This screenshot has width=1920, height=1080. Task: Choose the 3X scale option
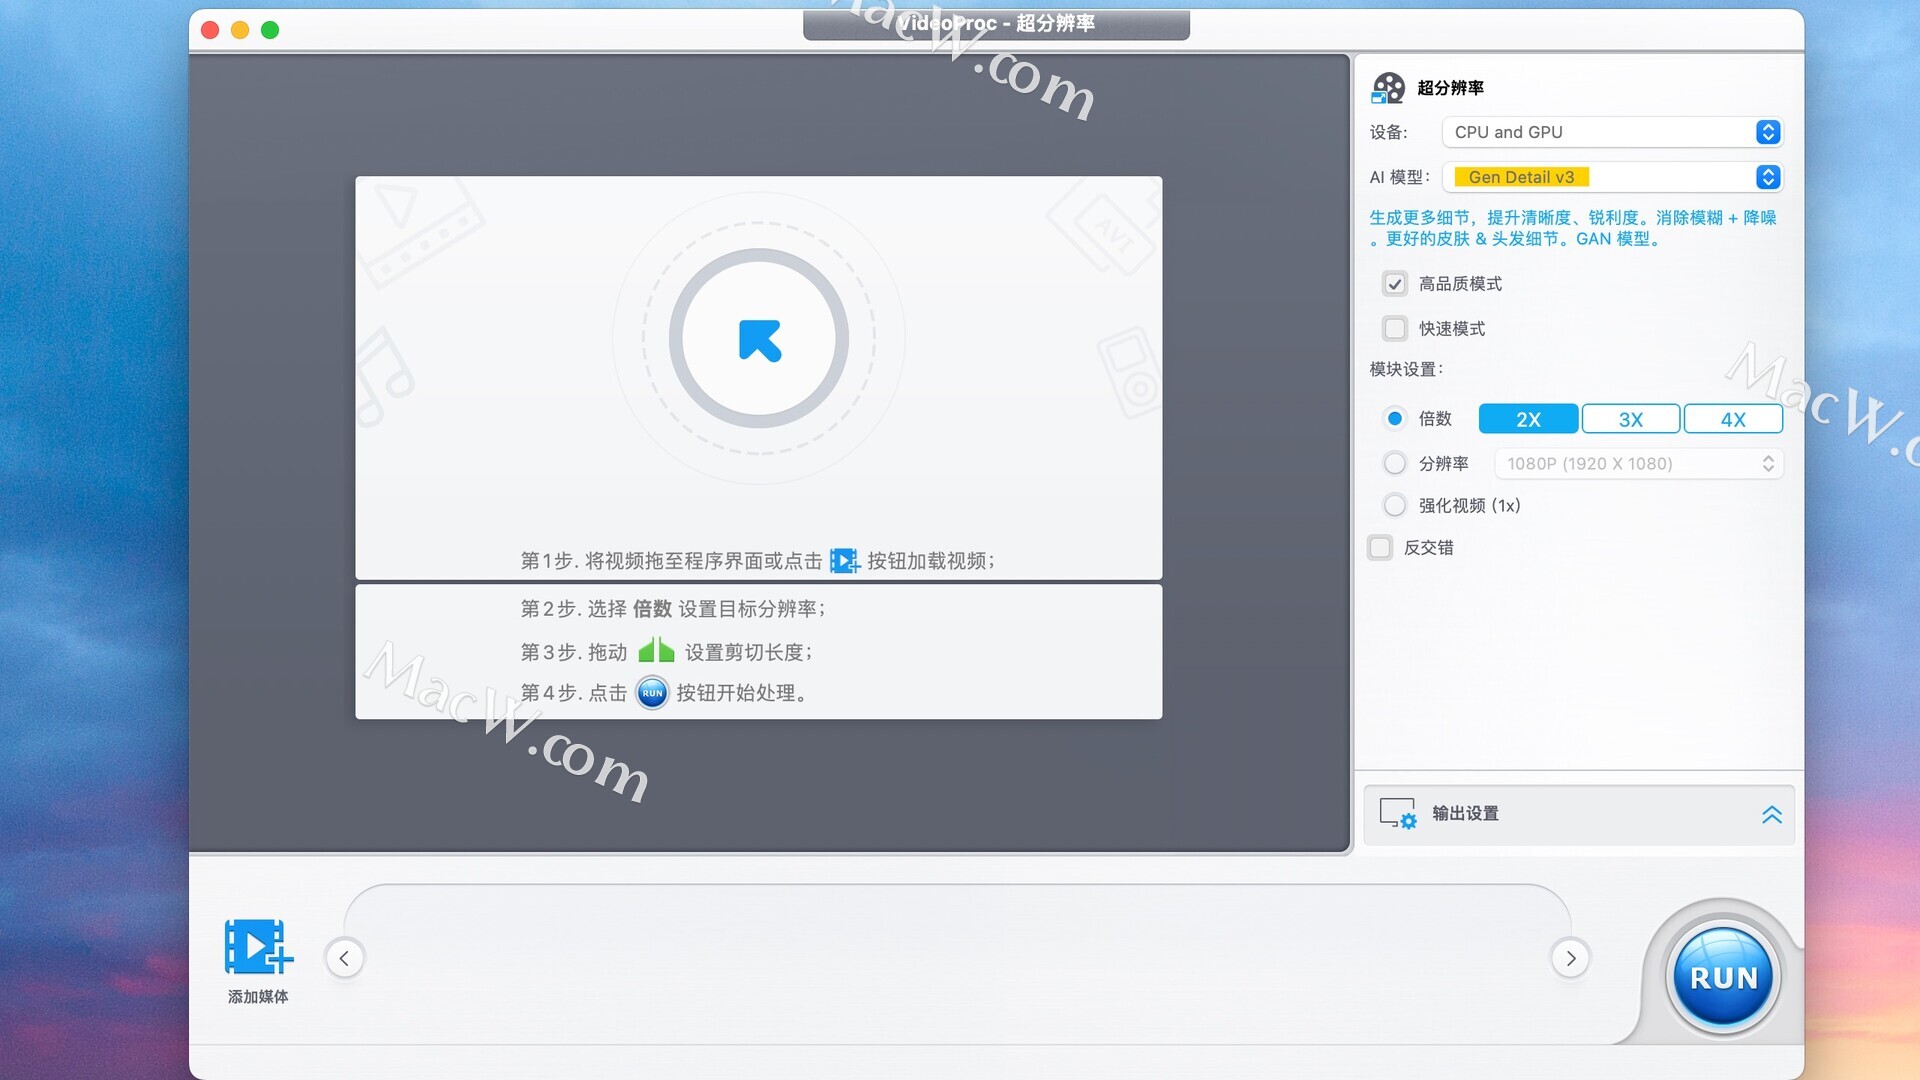click(x=1630, y=419)
